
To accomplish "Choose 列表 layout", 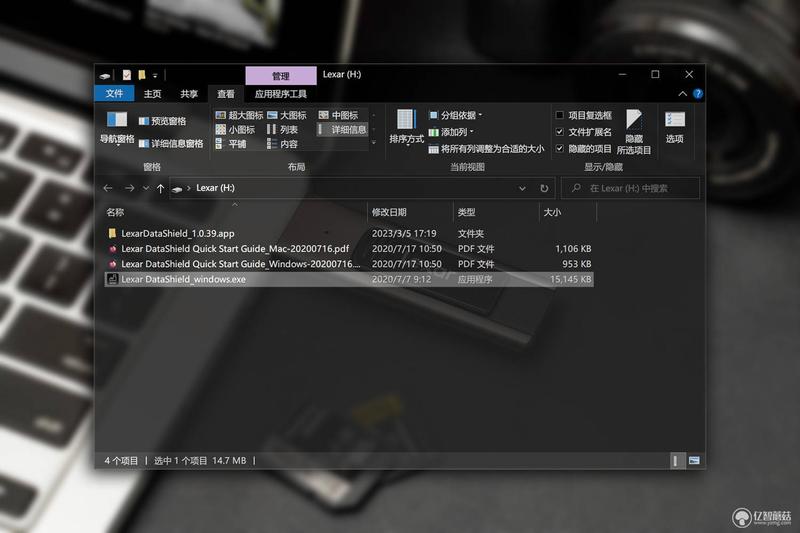I will click(x=283, y=130).
